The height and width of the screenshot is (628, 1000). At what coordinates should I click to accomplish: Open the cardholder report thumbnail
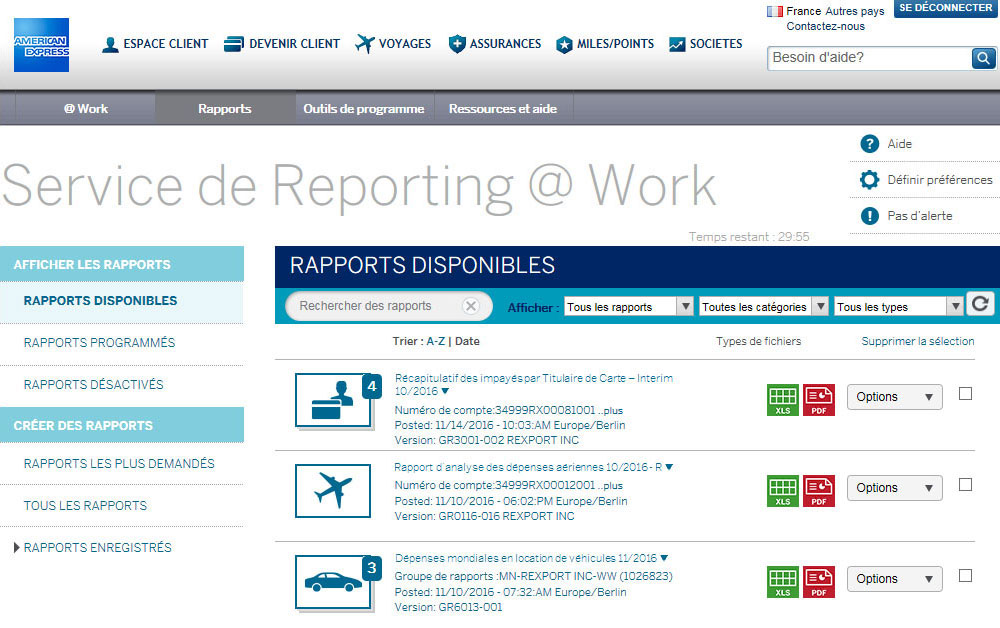[x=334, y=400]
